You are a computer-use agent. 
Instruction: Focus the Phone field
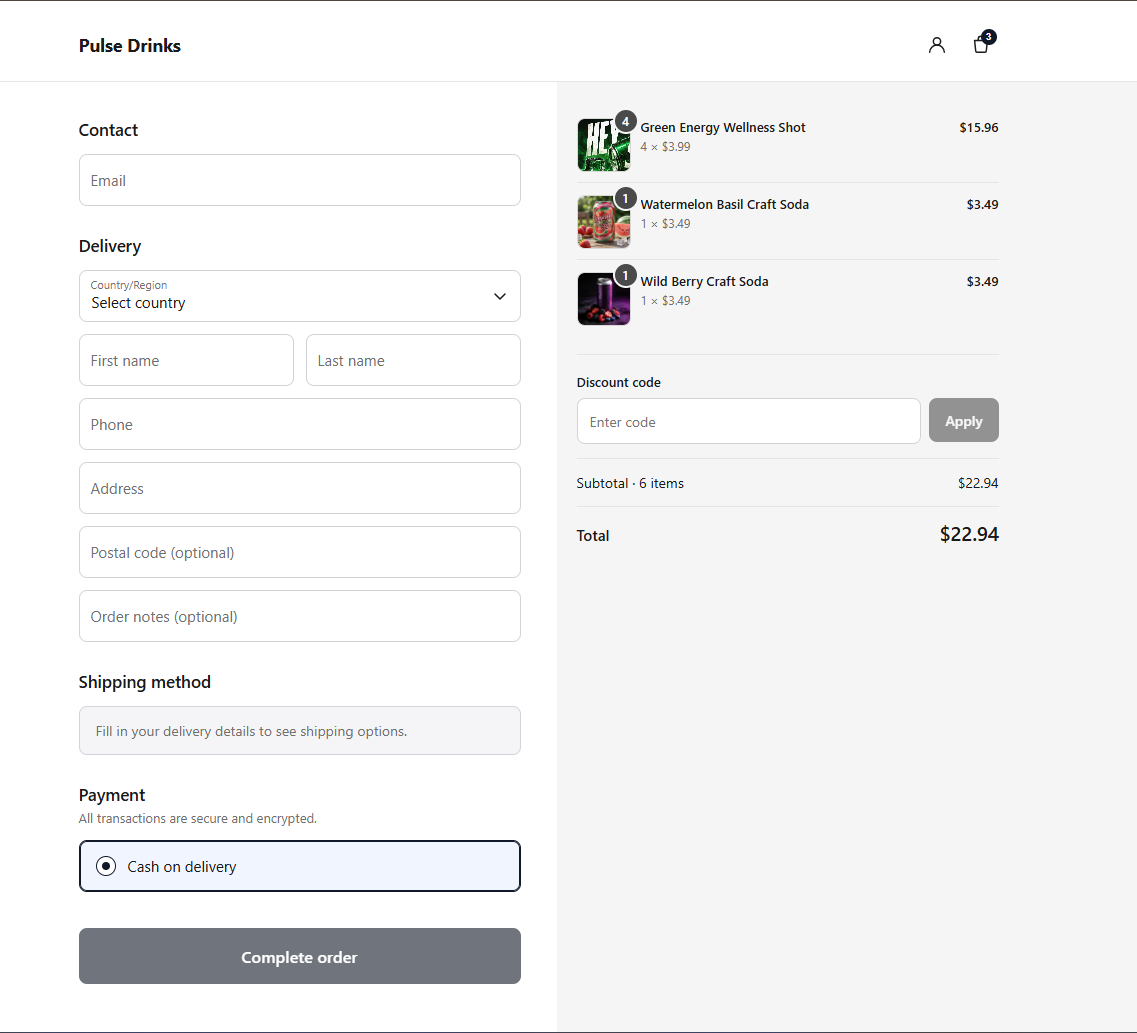(299, 424)
